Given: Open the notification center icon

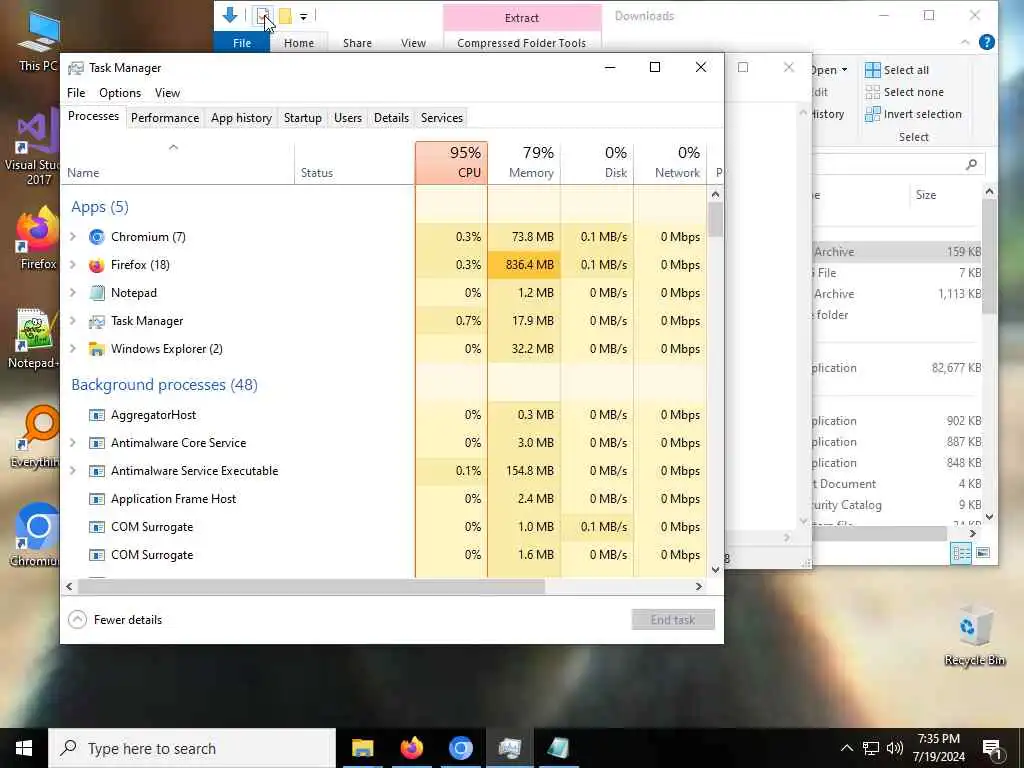Looking at the screenshot, I should (x=992, y=749).
